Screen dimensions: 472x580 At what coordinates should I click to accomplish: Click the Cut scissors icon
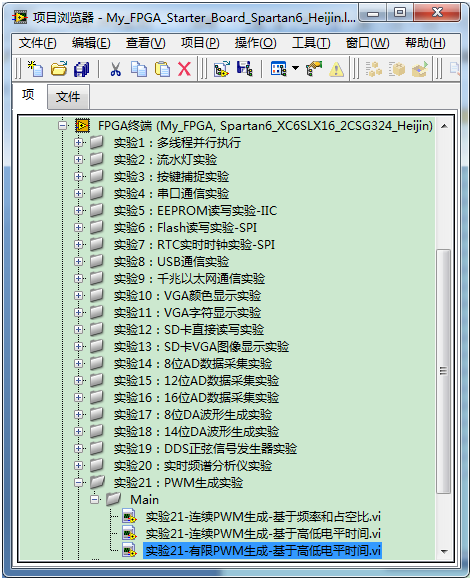[116, 69]
